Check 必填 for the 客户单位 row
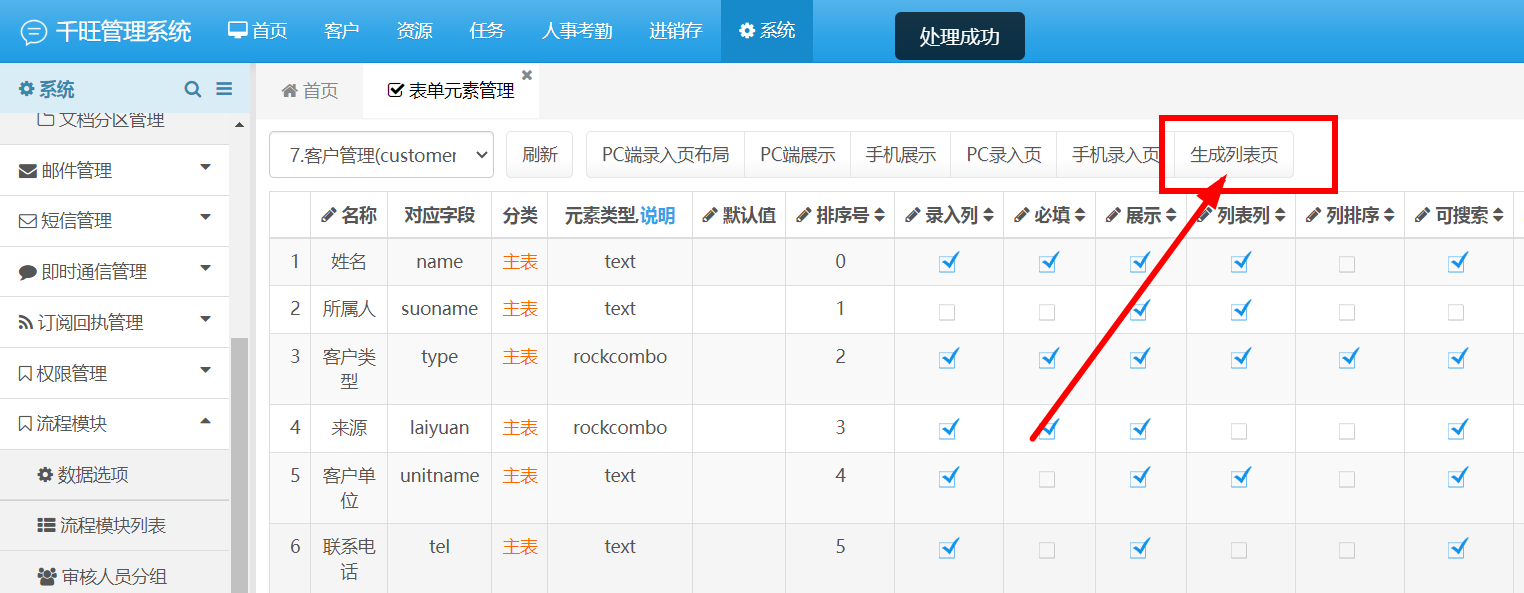The width and height of the screenshot is (1524, 593). coord(1047,479)
